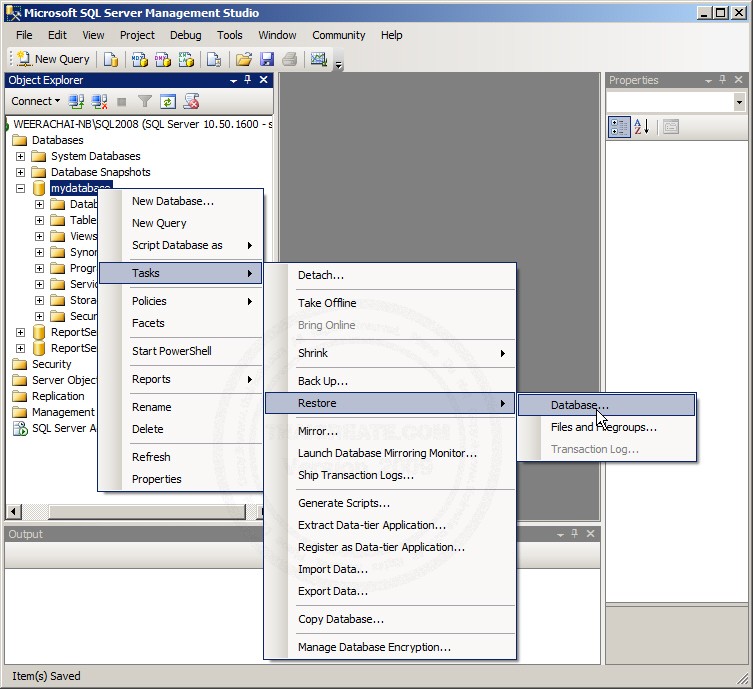Select Back Up... from the Tasks menu
The height and width of the screenshot is (689, 753).
(x=390, y=381)
